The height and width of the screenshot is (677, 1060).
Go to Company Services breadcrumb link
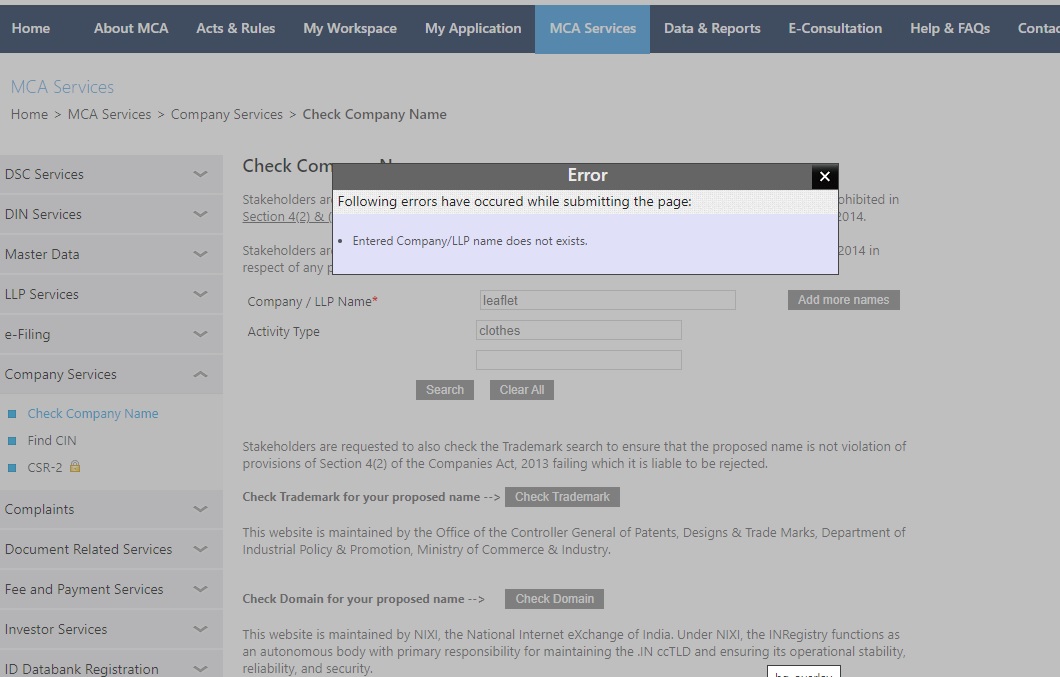tap(226, 114)
